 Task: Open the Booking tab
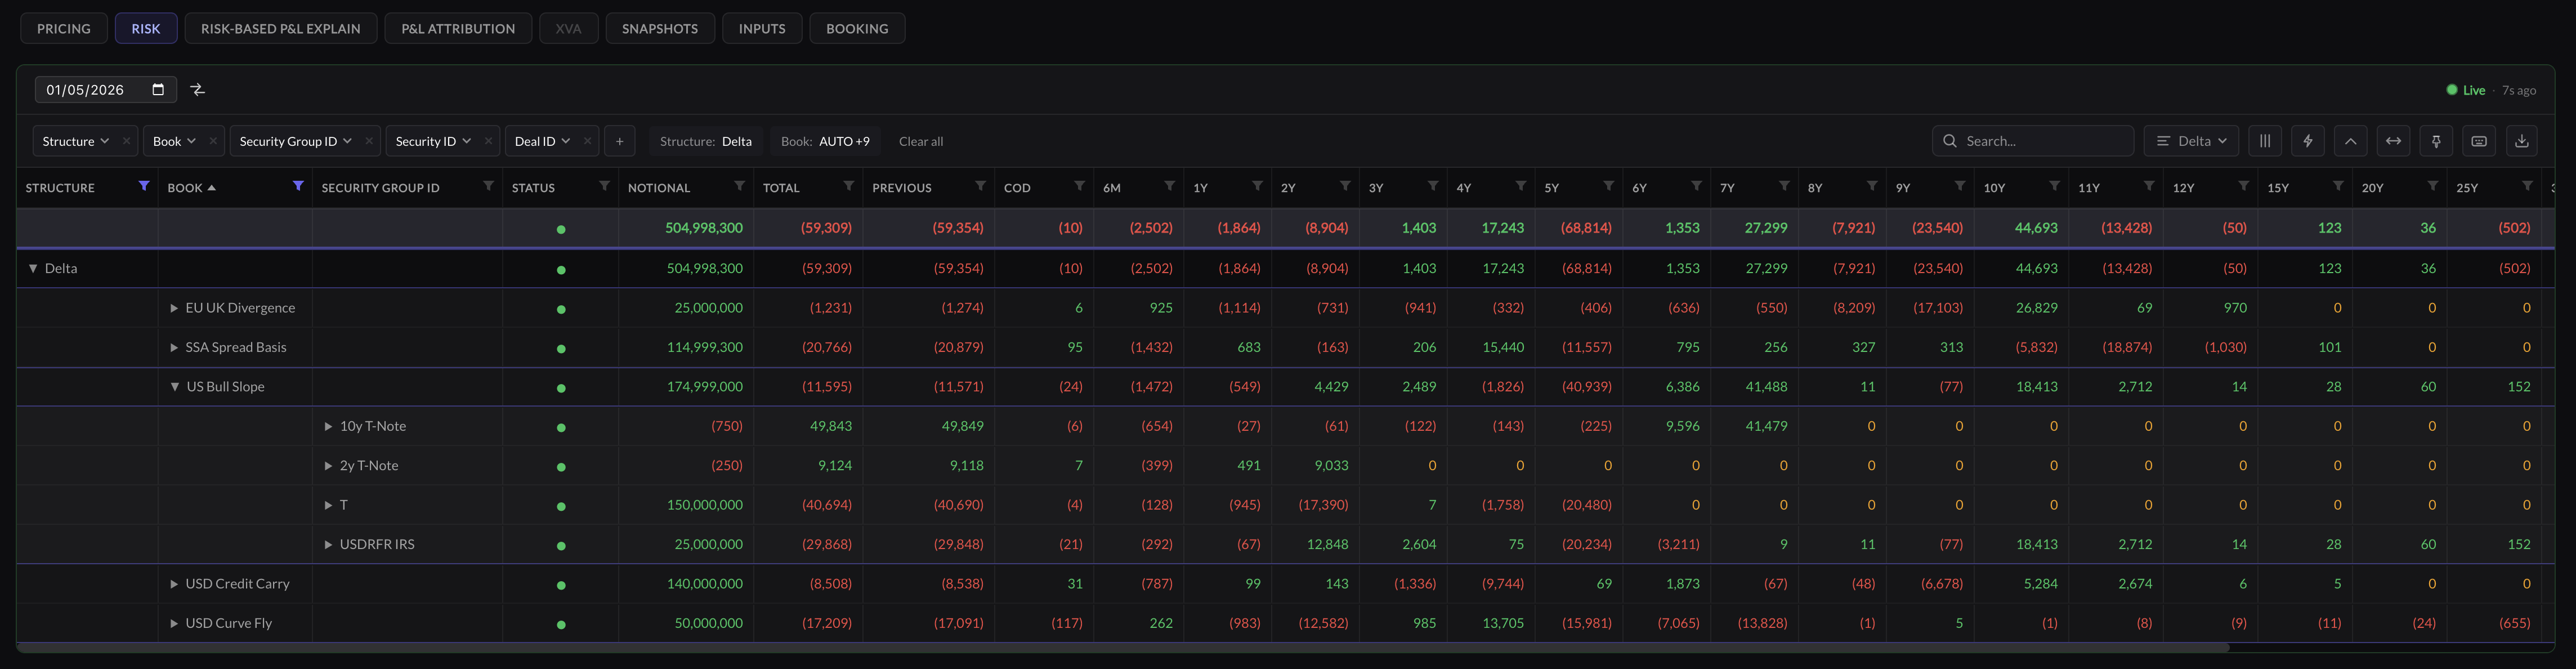coord(857,28)
